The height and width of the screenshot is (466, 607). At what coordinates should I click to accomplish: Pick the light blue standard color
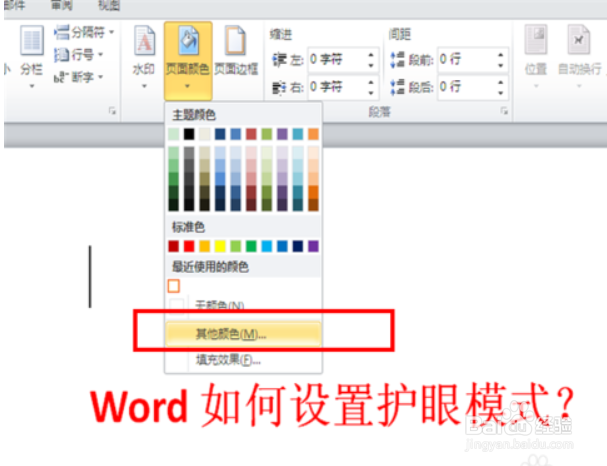(x=267, y=246)
